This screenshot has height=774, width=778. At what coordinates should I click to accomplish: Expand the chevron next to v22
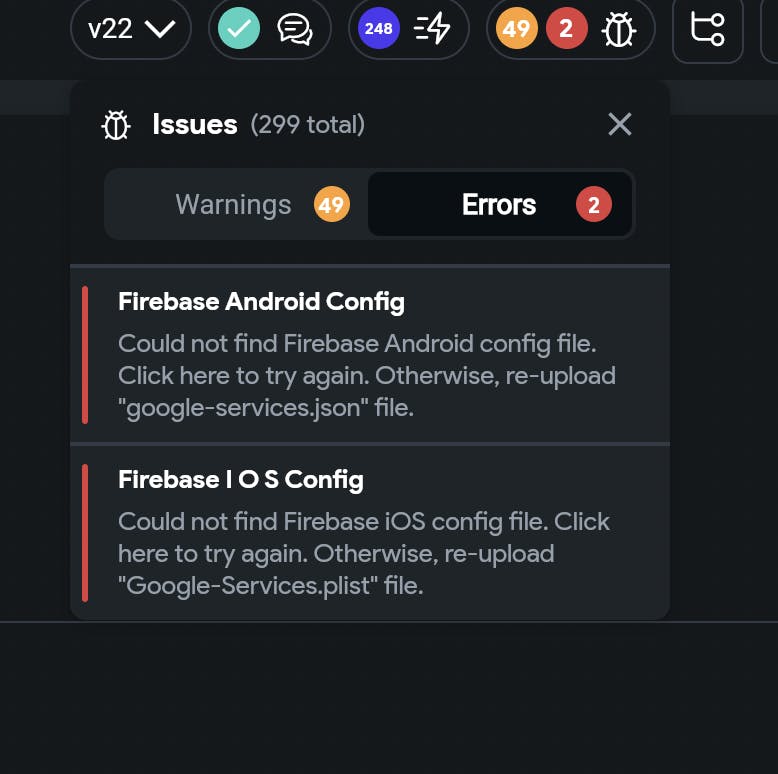tap(160, 29)
